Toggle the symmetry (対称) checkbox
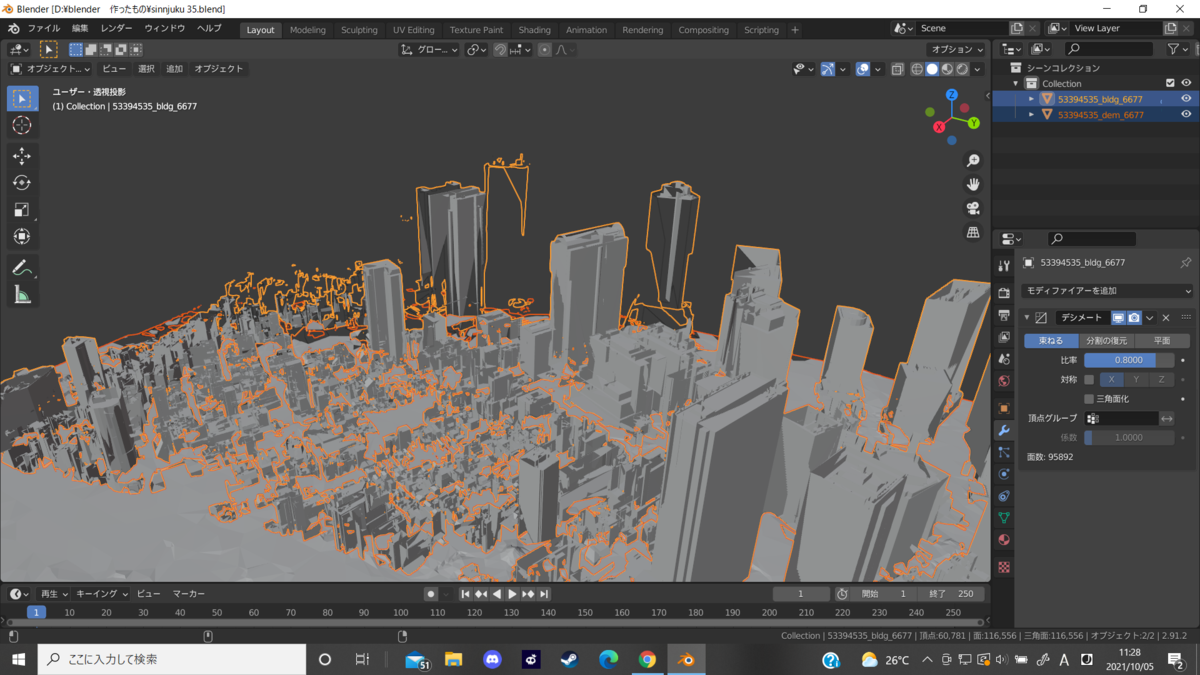The height and width of the screenshot is (675, 1200). click(x=1089, y=380)
